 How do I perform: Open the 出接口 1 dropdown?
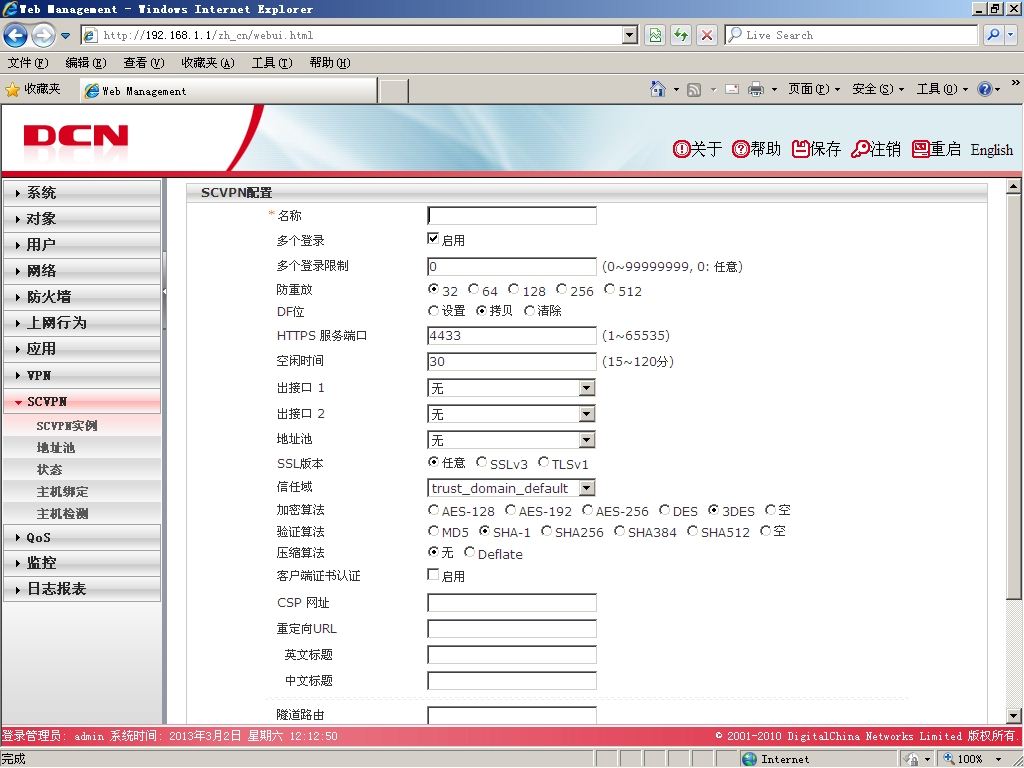[x=586, y=389]
